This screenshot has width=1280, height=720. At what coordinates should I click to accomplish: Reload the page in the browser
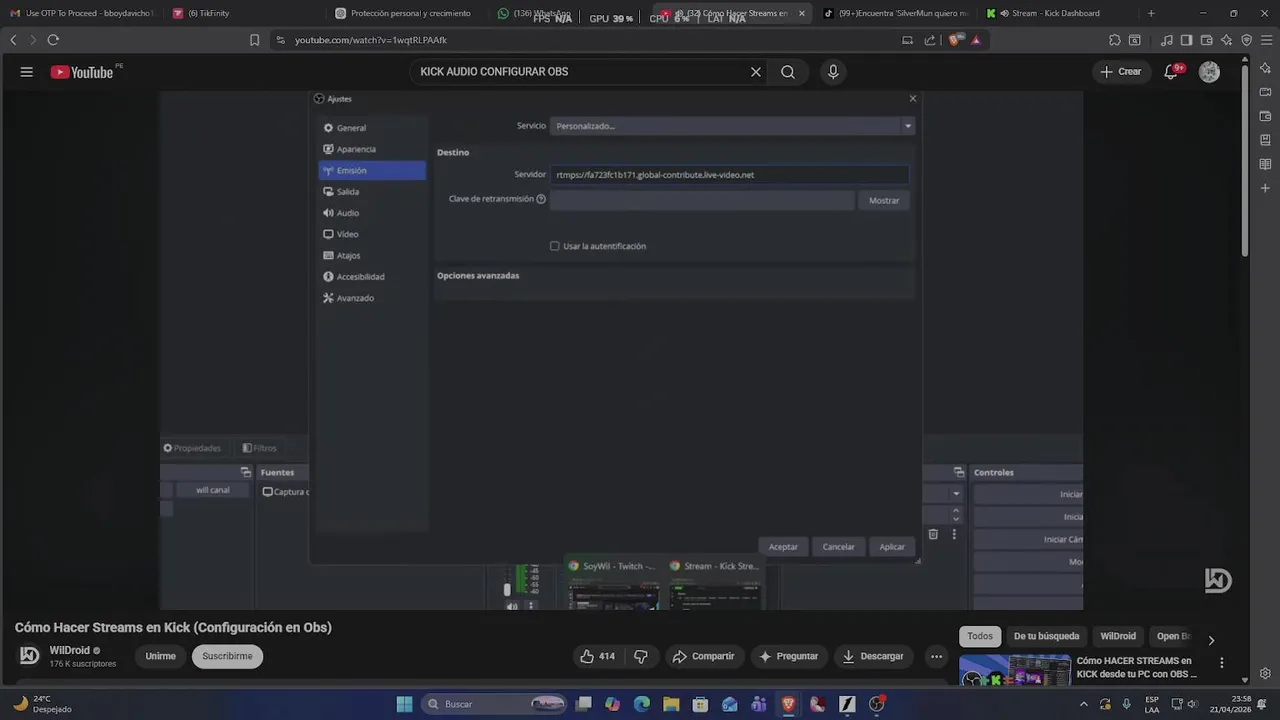[53, 40]
